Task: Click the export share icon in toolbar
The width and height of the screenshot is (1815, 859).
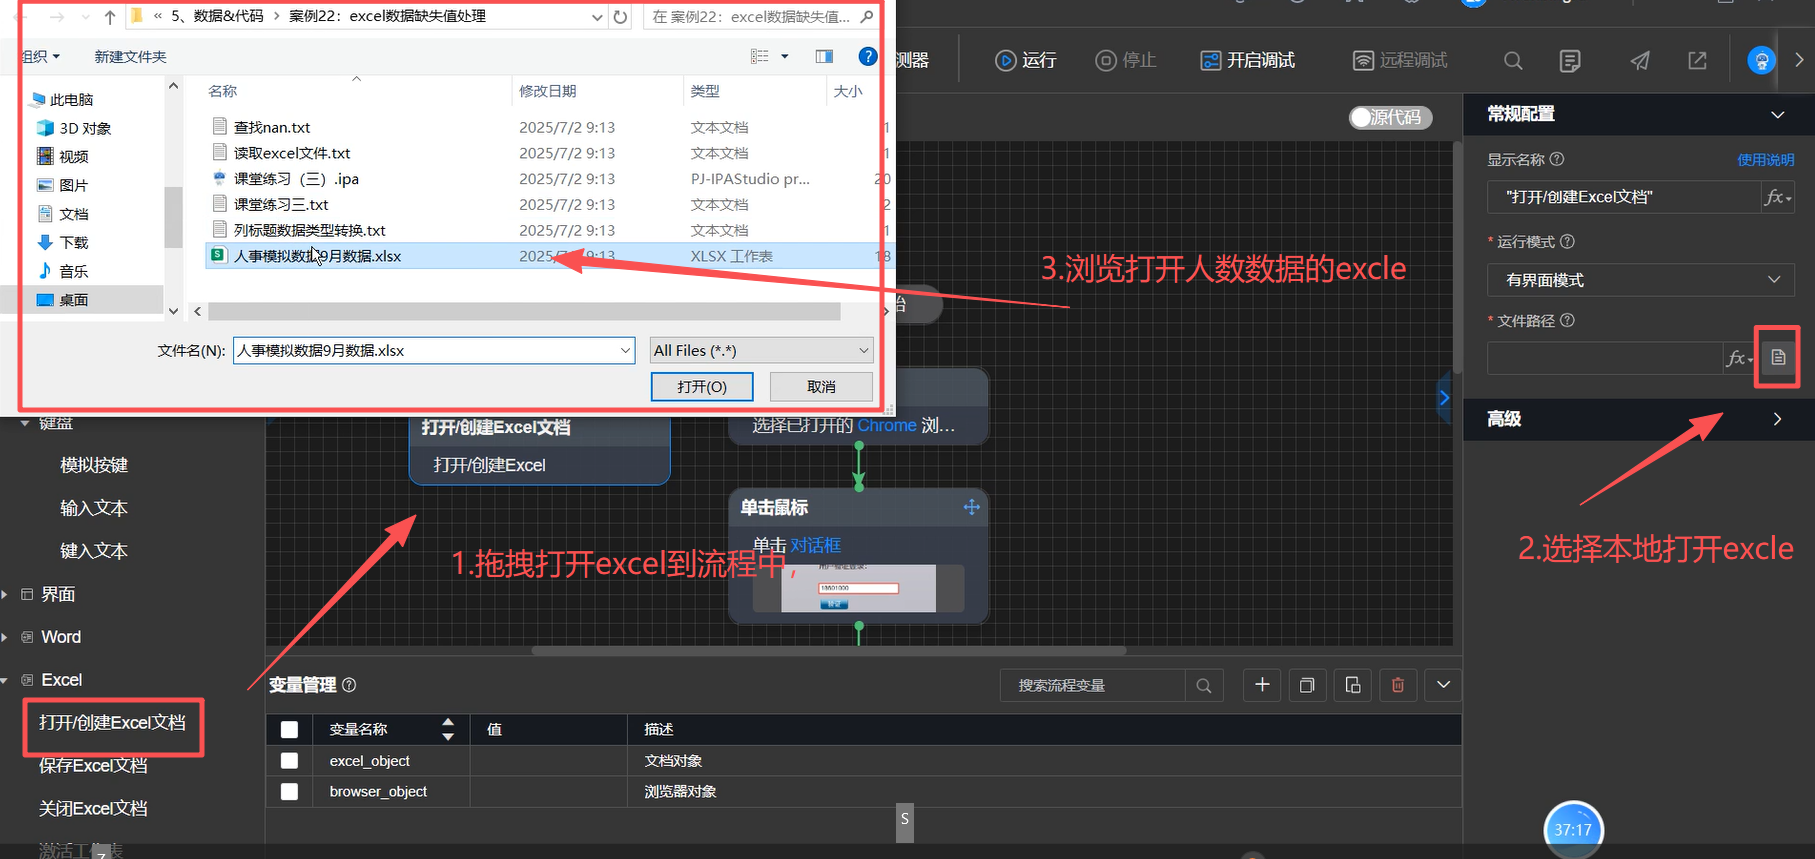Action: point(1697,61)
